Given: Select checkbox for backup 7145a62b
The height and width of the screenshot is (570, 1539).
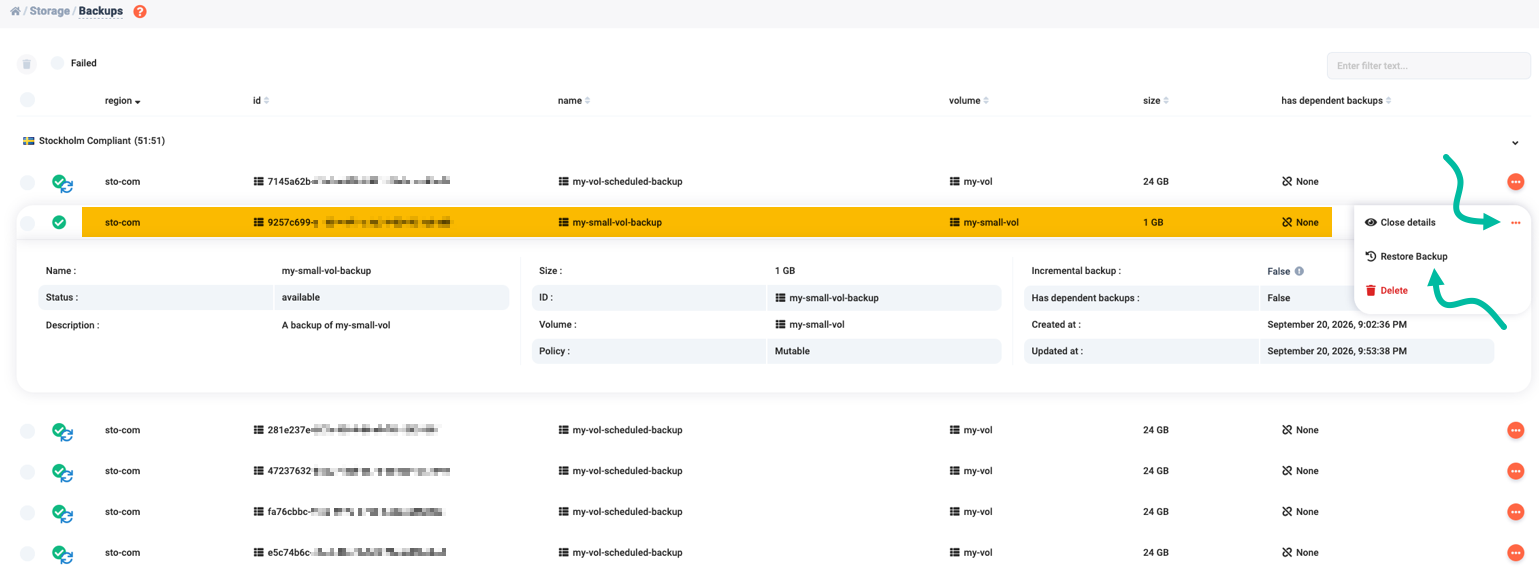Looking at the screenshot, I should click(27, 182).
